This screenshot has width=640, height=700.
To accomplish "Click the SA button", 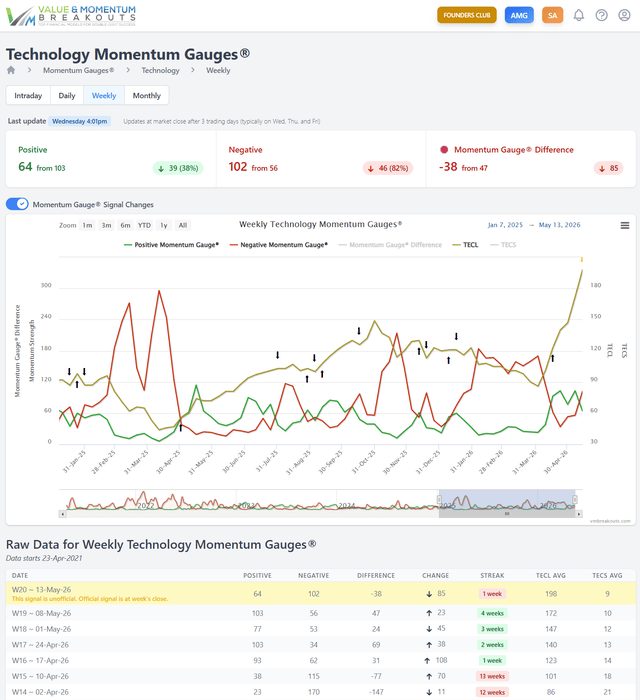I will click(x=553, y=15).
